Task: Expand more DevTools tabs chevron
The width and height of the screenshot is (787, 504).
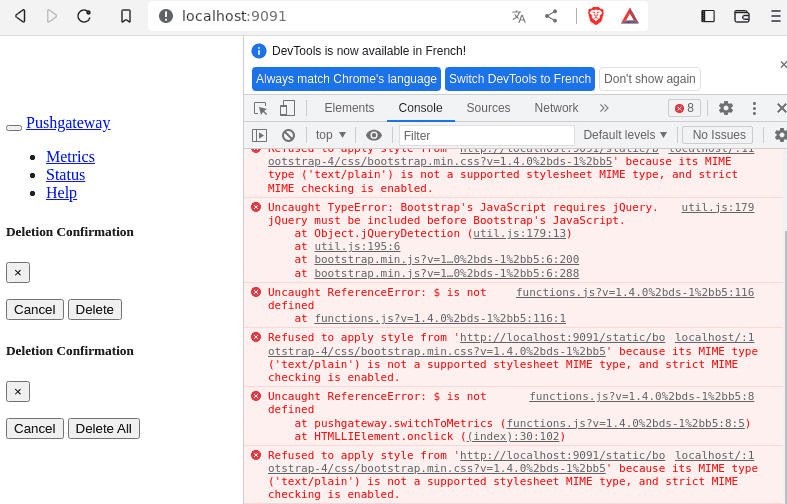Action: 604,108
